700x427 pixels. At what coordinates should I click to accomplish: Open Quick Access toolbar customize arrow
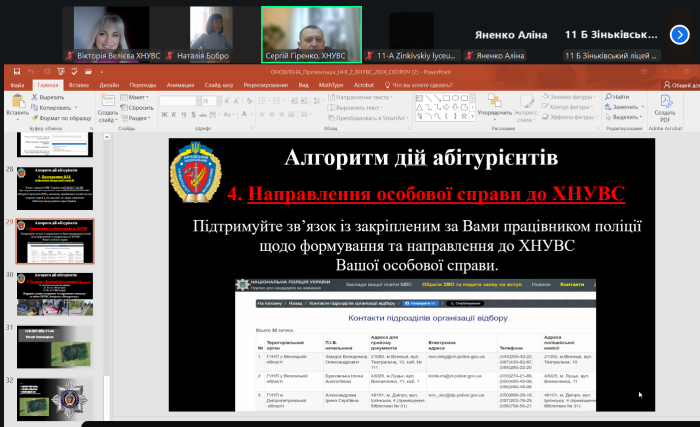(101, 71)
